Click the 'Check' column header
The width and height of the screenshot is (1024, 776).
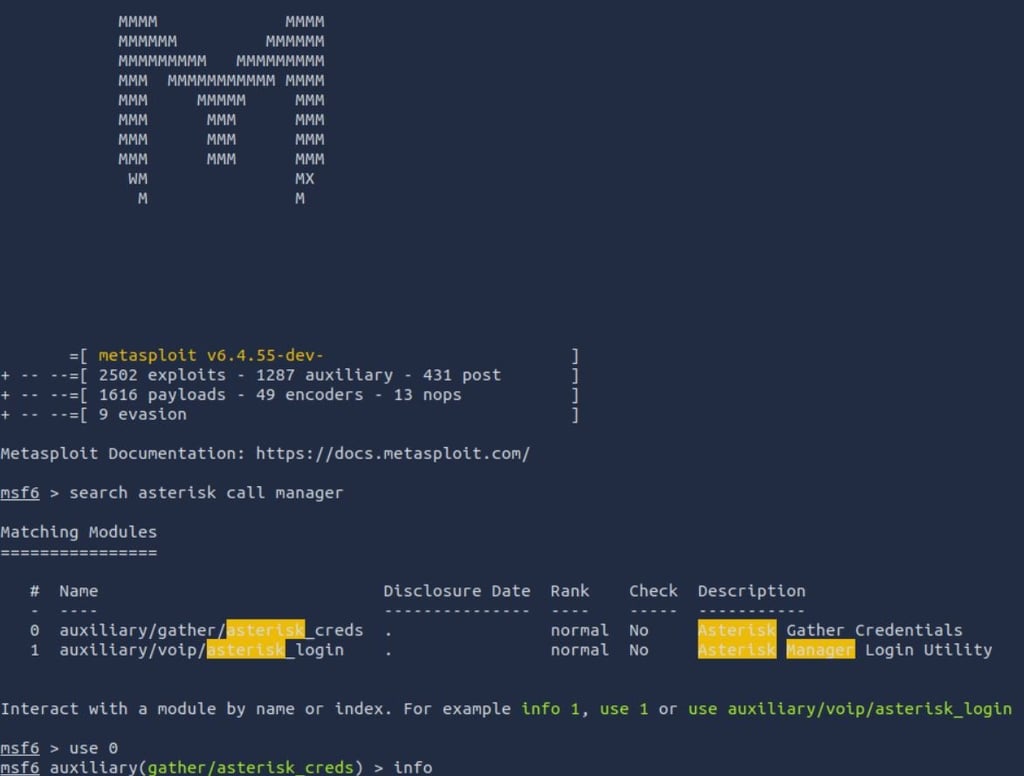point(653,590)
